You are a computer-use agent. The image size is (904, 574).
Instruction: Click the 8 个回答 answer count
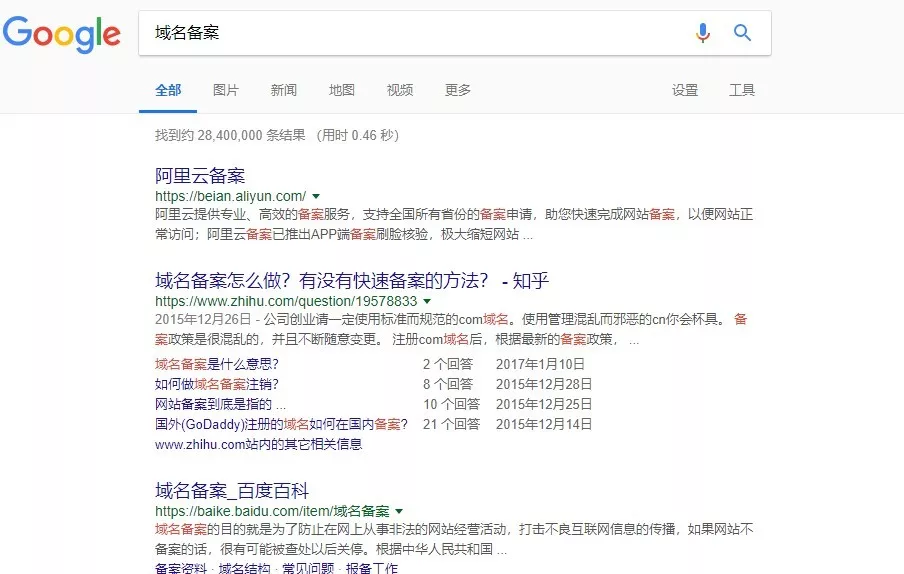pos(448,384)
